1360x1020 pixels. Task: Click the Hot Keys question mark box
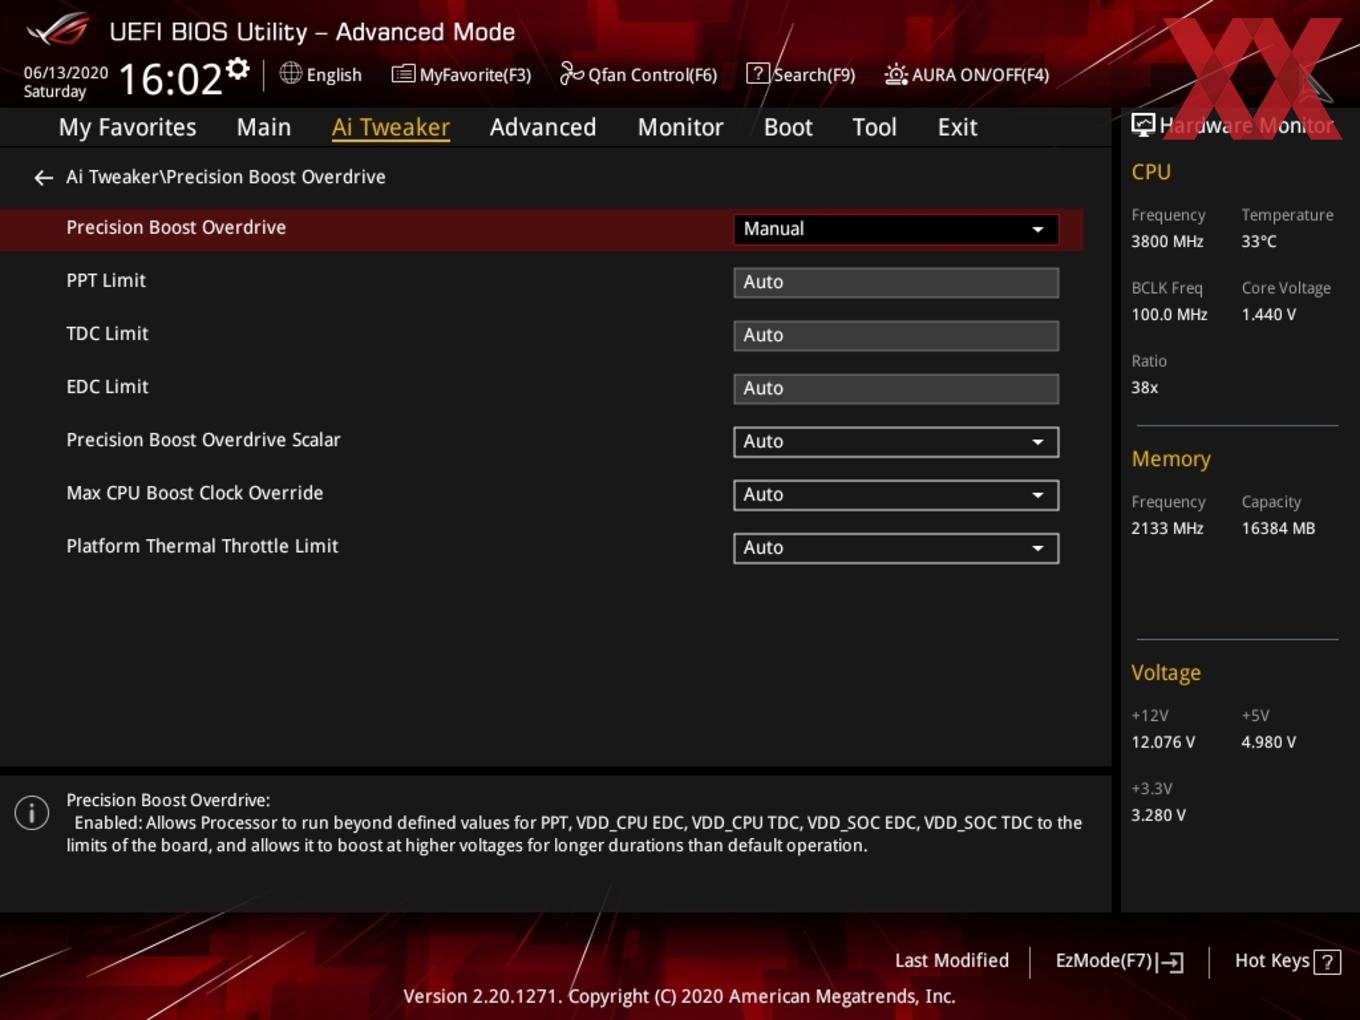pyautogui.click(x=1327, y=962)
